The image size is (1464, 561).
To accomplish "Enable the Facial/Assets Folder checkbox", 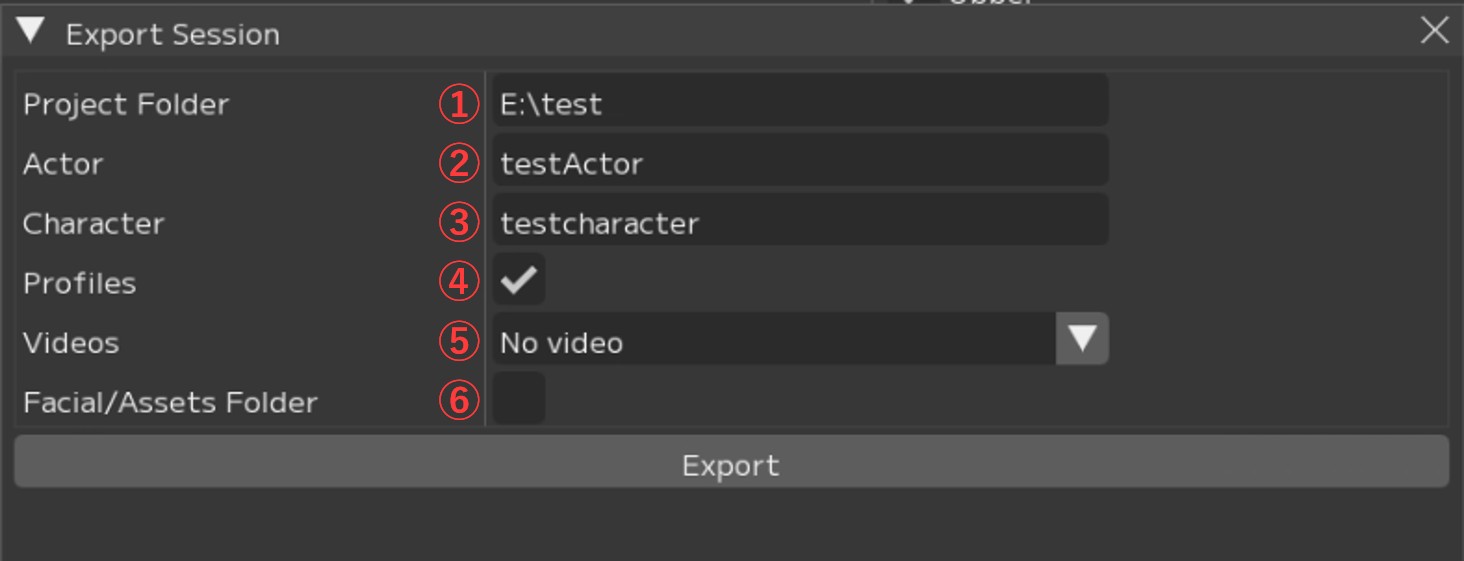I will pos(519,400).
